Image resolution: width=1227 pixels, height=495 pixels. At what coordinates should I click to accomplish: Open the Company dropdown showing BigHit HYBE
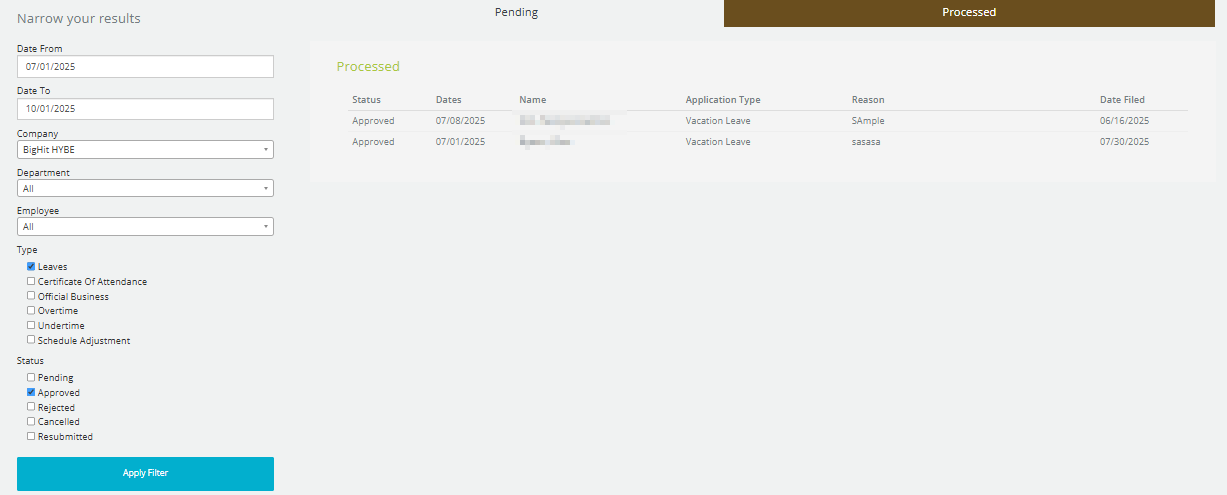pyautogui.click(x=145, y=150)
